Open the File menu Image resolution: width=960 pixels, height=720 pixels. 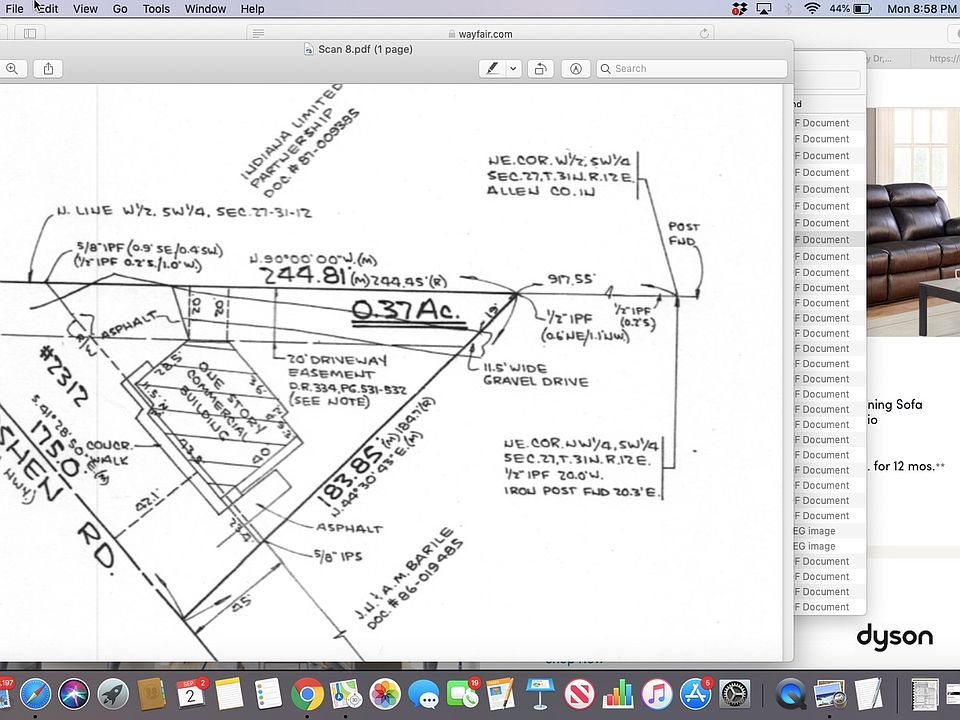(x=14, y=8)
